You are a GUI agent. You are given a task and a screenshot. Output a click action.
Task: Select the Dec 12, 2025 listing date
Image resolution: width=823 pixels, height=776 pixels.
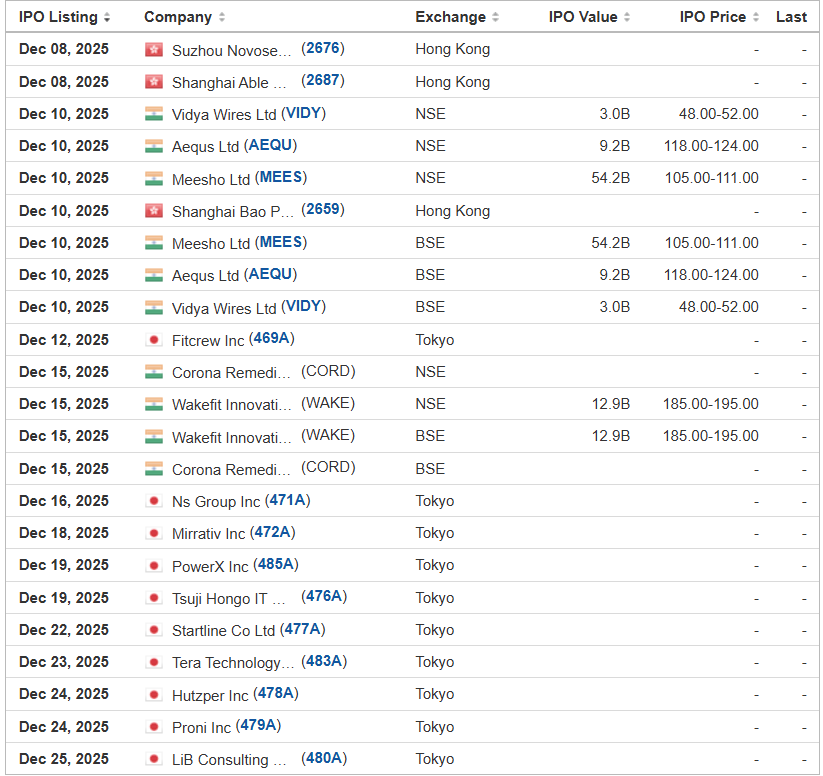[64, 340]
